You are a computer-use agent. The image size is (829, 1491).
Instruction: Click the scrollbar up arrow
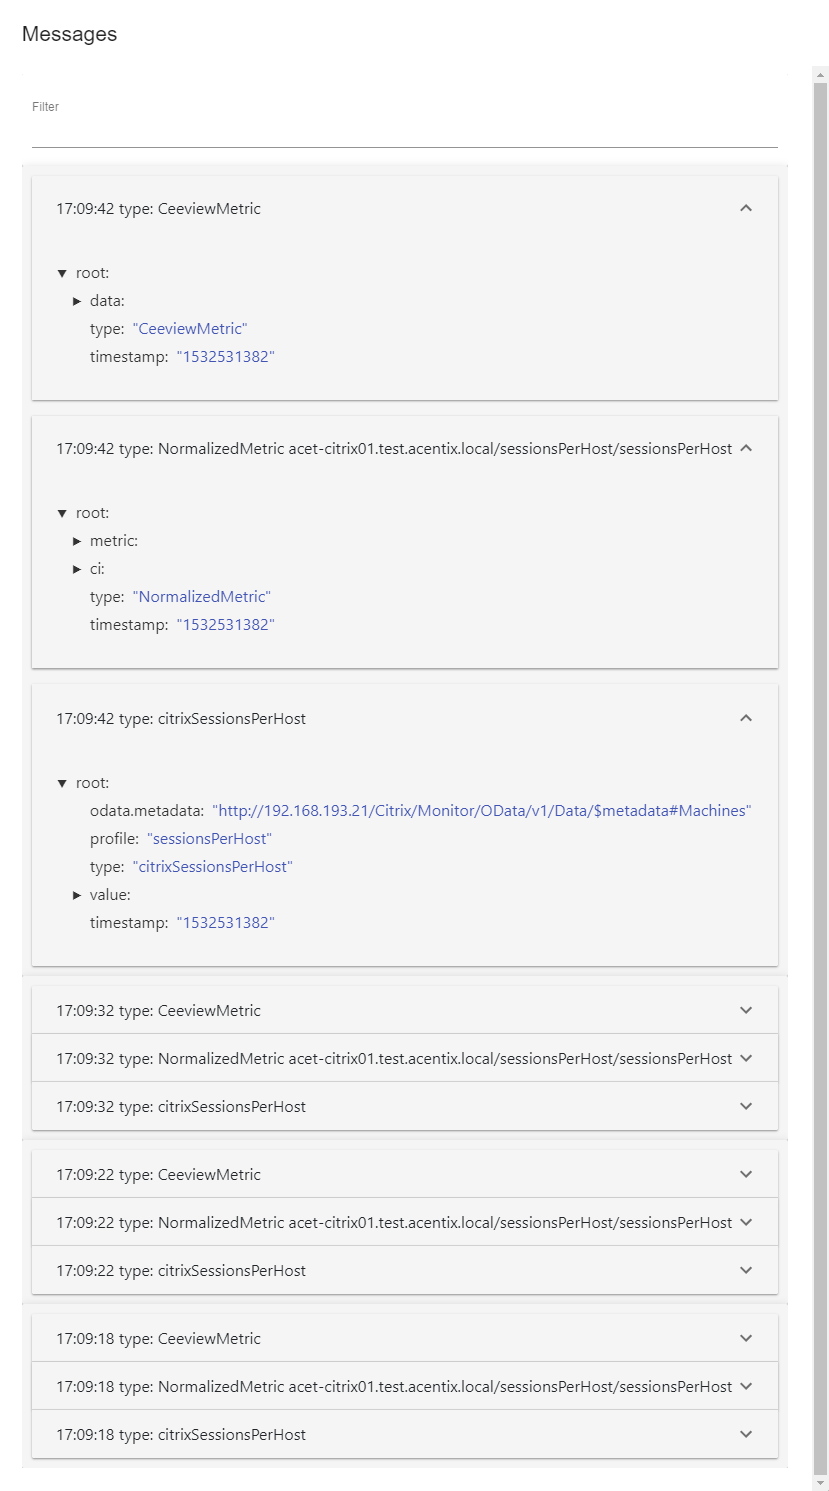click(821, 75)
